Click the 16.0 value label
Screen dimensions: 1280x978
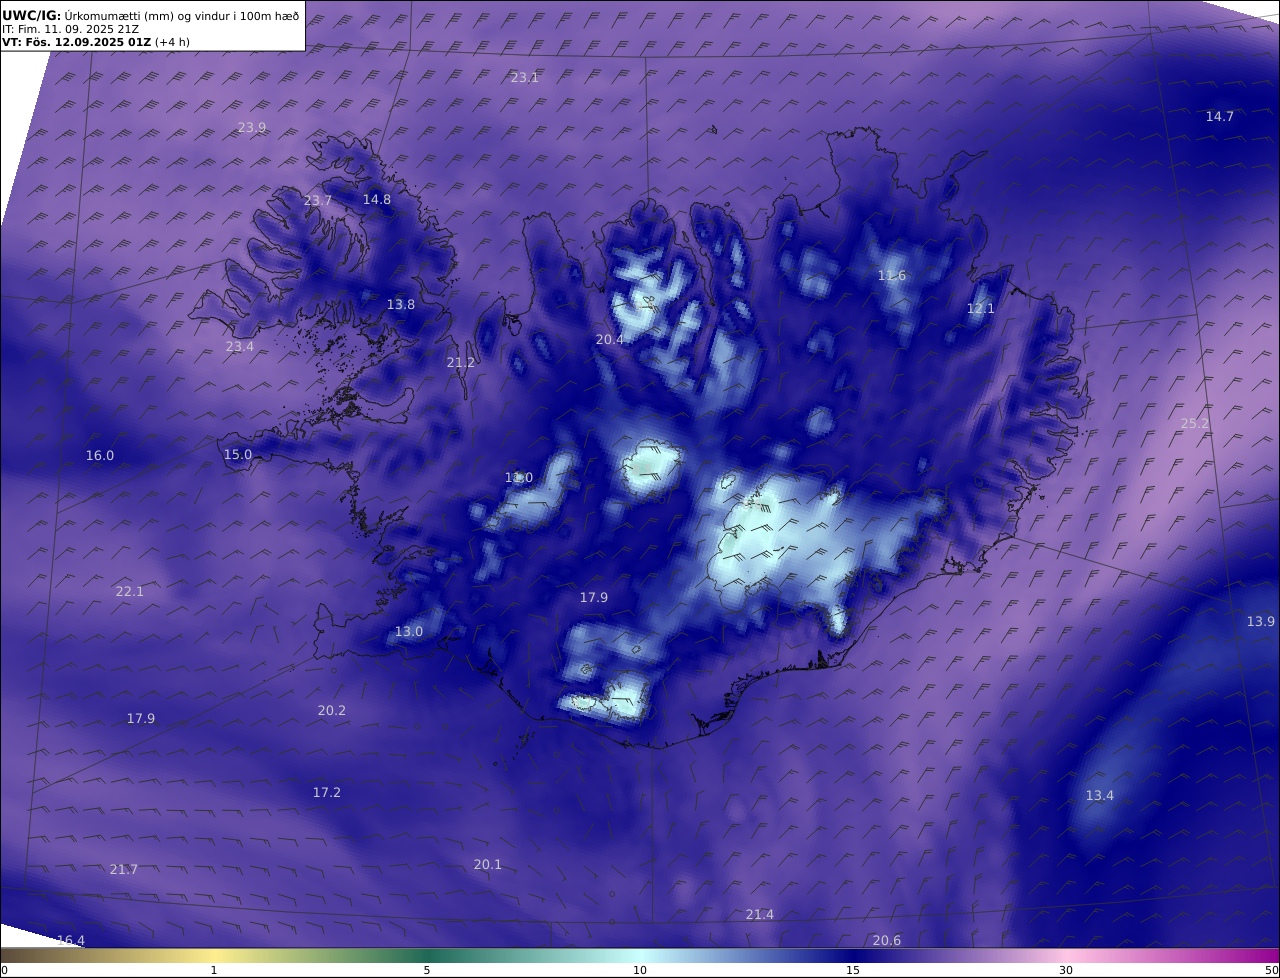[x=100, y=455]
